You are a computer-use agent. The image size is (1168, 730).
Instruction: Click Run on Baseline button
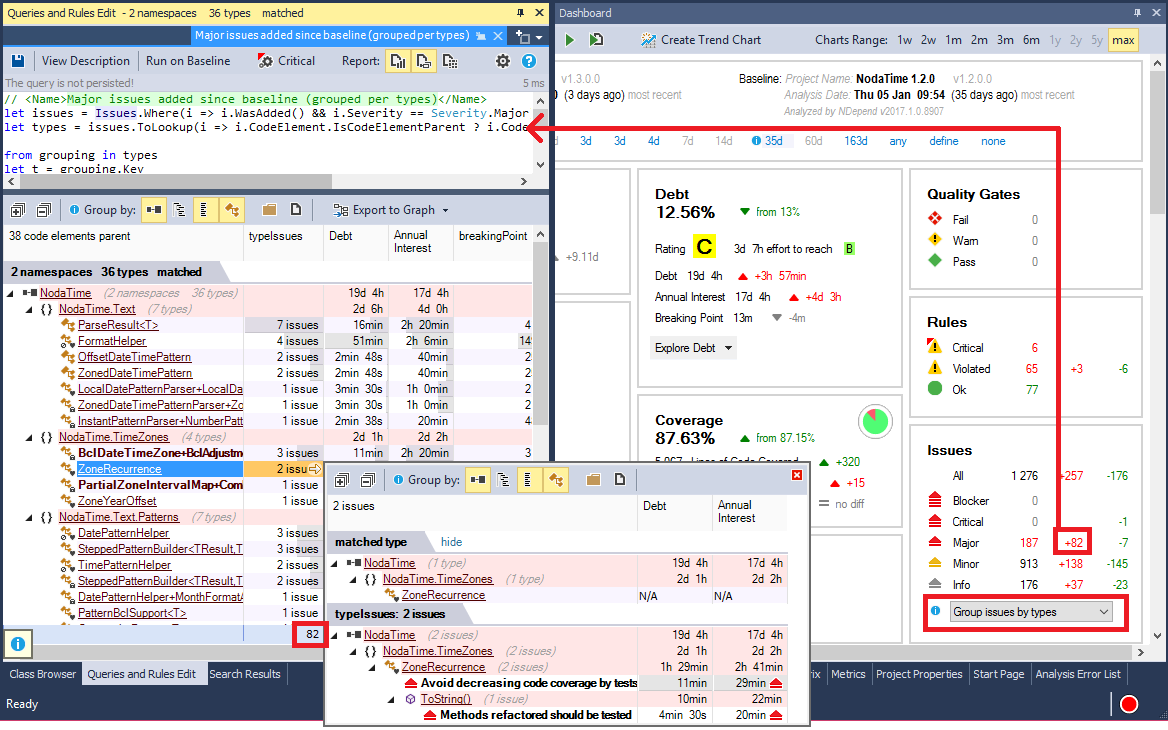click(188, 61)
